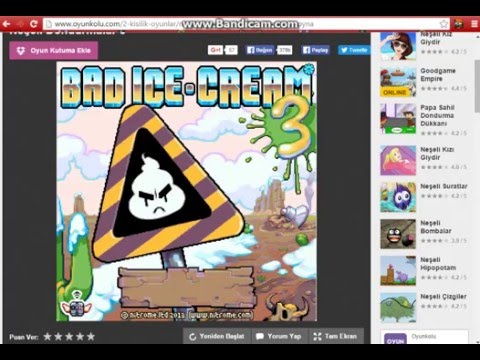480x360 pixels.
Task: Rate the game two stars
Action: click(x=58, y=337)
